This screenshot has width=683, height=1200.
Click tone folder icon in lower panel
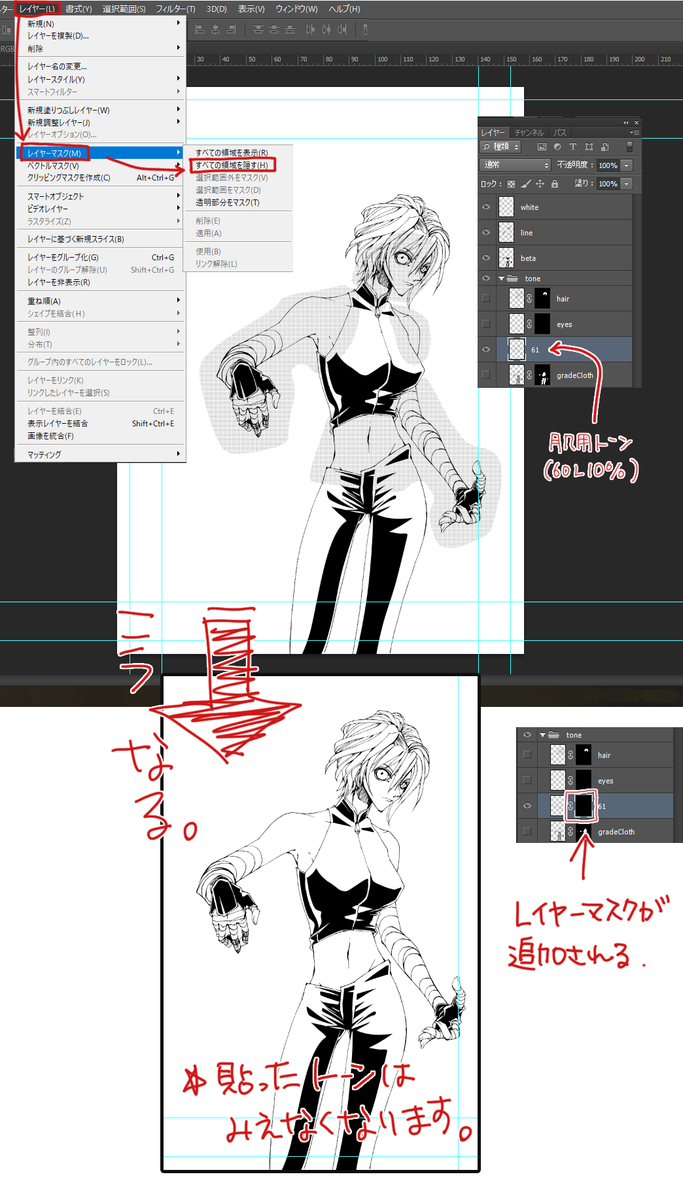tap(554, 735)
